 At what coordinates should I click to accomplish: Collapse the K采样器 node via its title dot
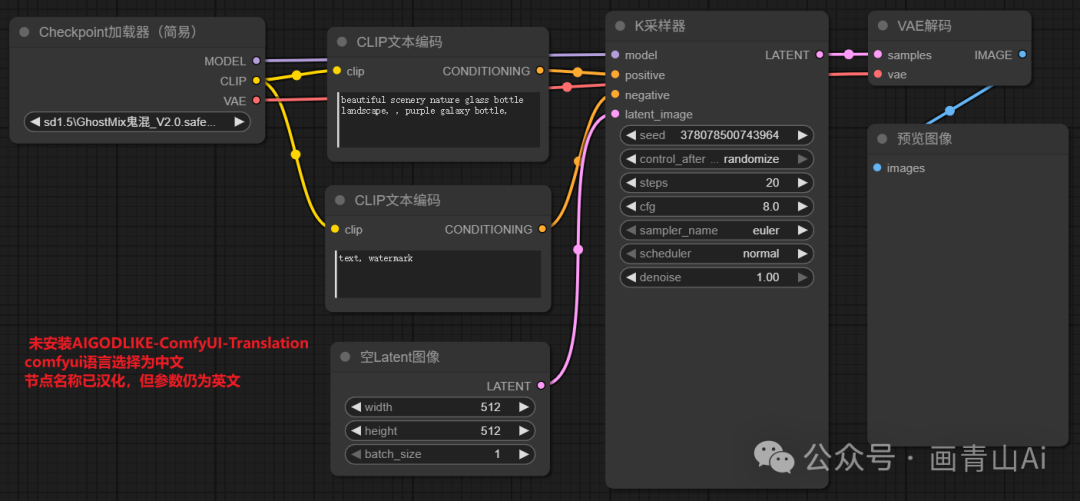pyautogui.click(x=620, y=26)
